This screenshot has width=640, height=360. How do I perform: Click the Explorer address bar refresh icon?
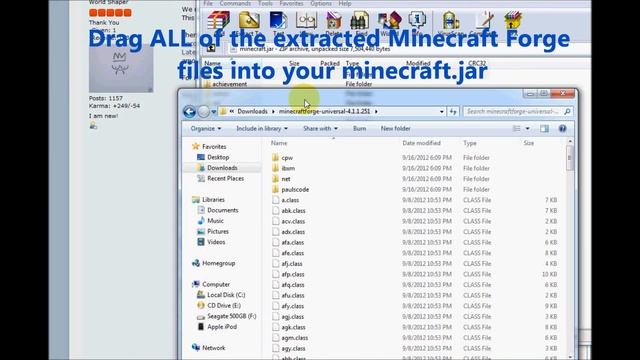pyautogui.click(x=453, y=111)
